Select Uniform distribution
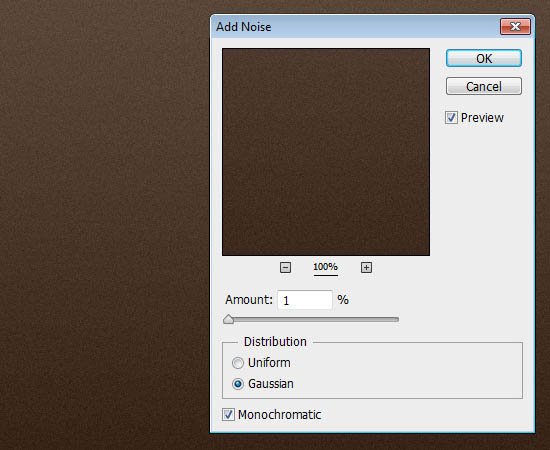 coord(237,363)
